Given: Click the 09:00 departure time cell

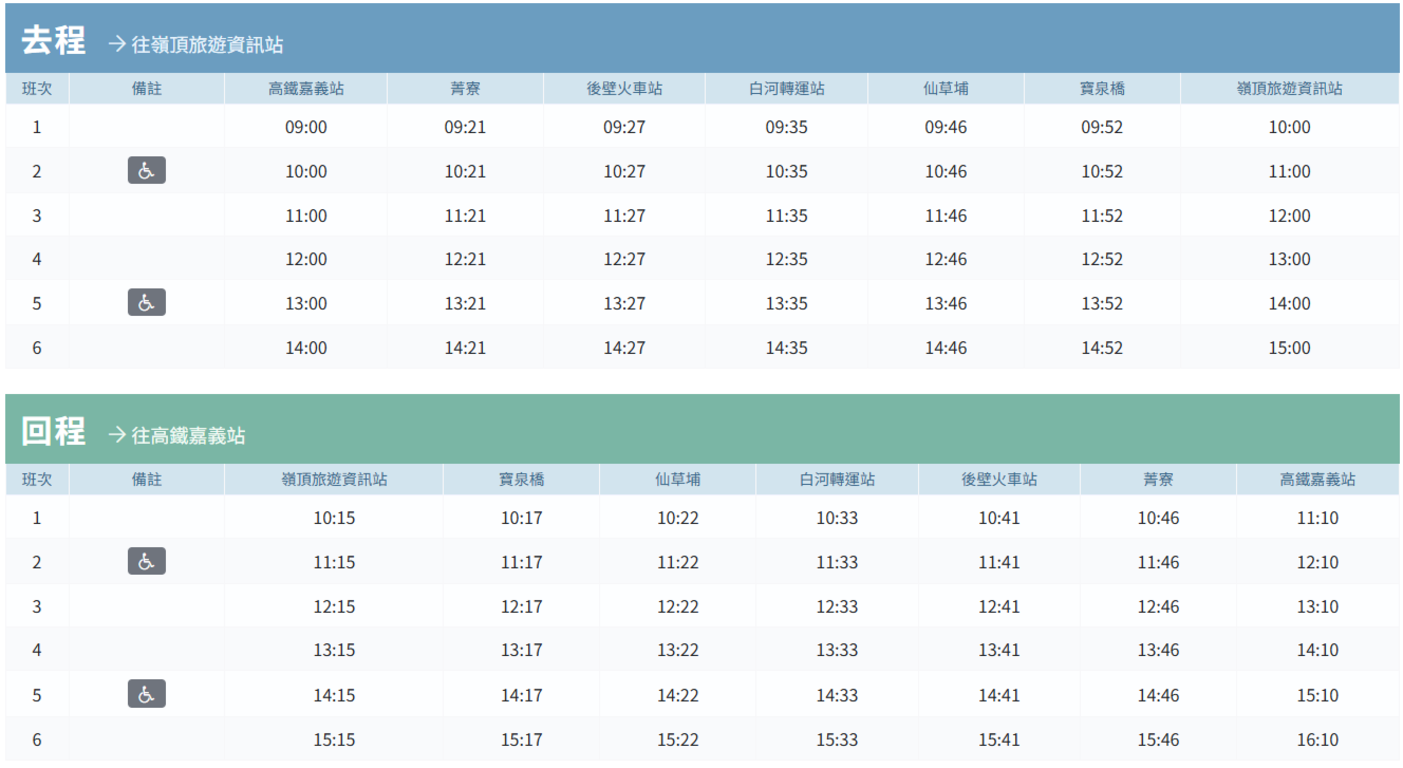Looking at the screenshot, I should point(306,128).
